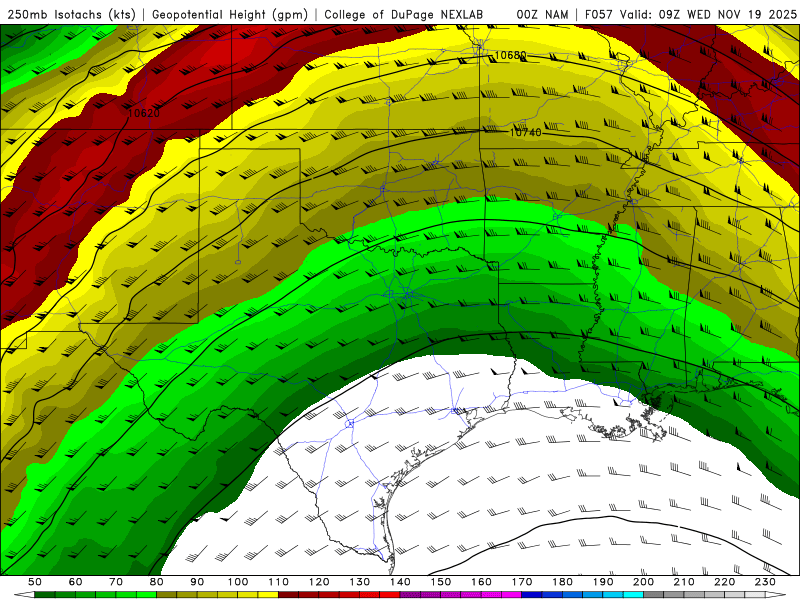
Task: Click the 220 value on the color scale
Action: [724, 582]
